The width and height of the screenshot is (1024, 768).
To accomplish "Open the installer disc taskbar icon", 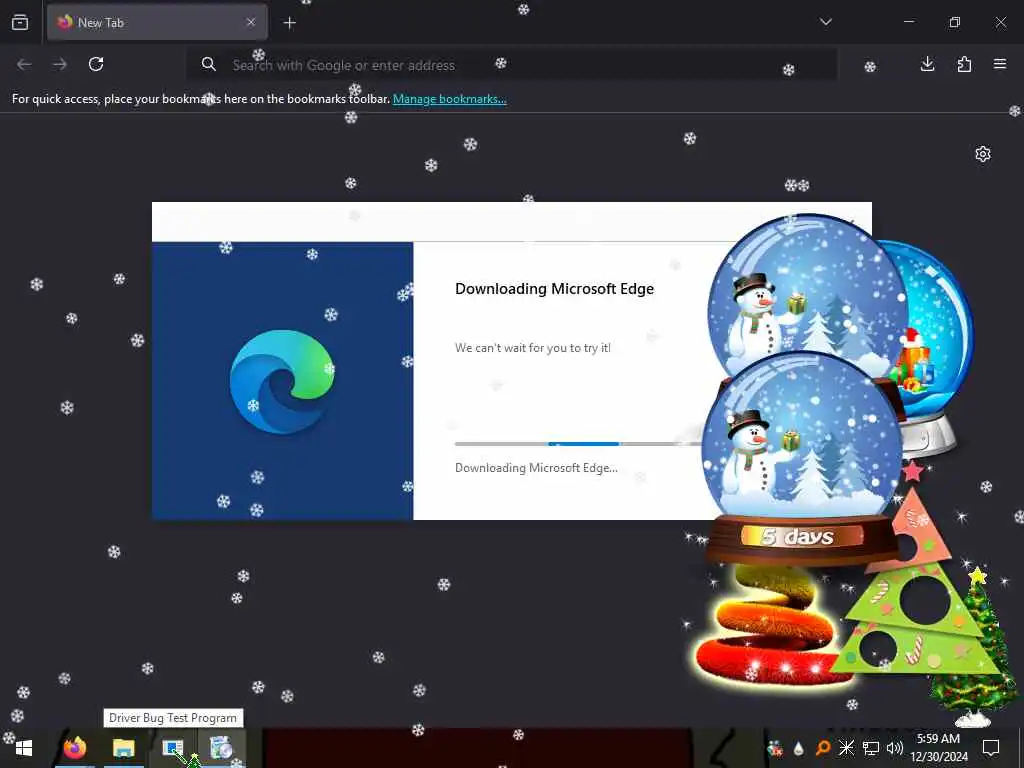I will [221, 748].
